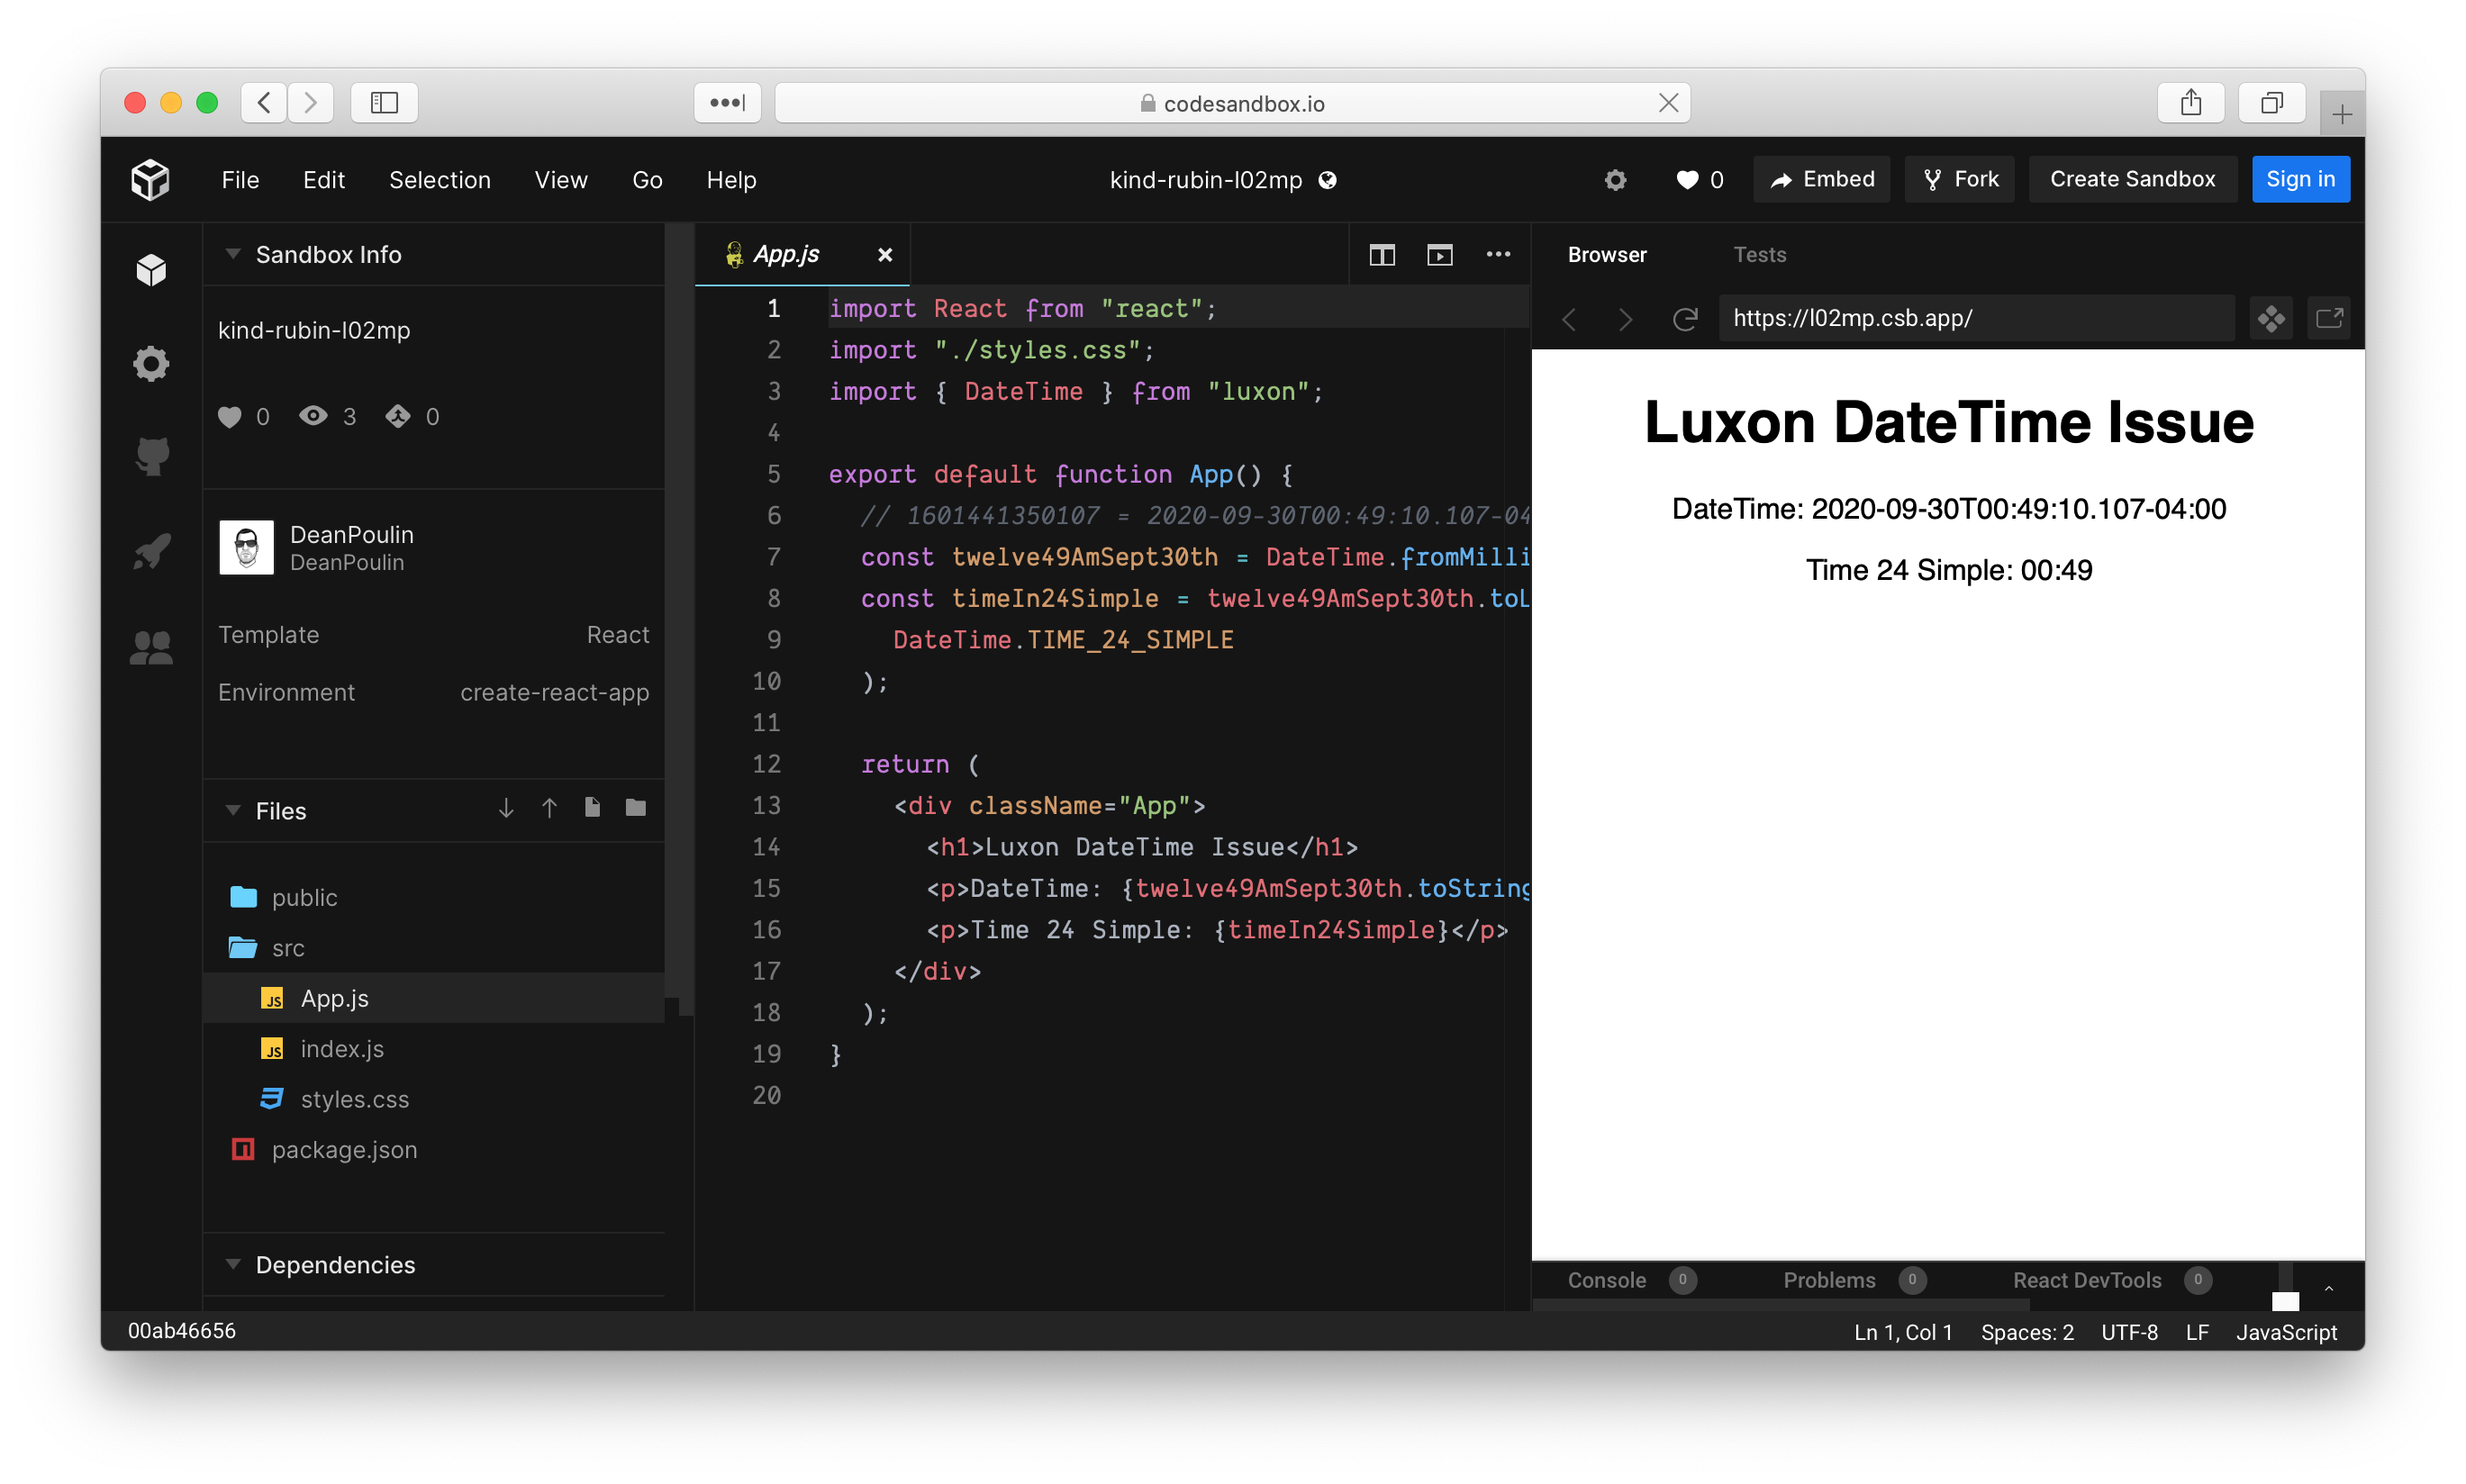Create a new file in Files

(592, 808)
